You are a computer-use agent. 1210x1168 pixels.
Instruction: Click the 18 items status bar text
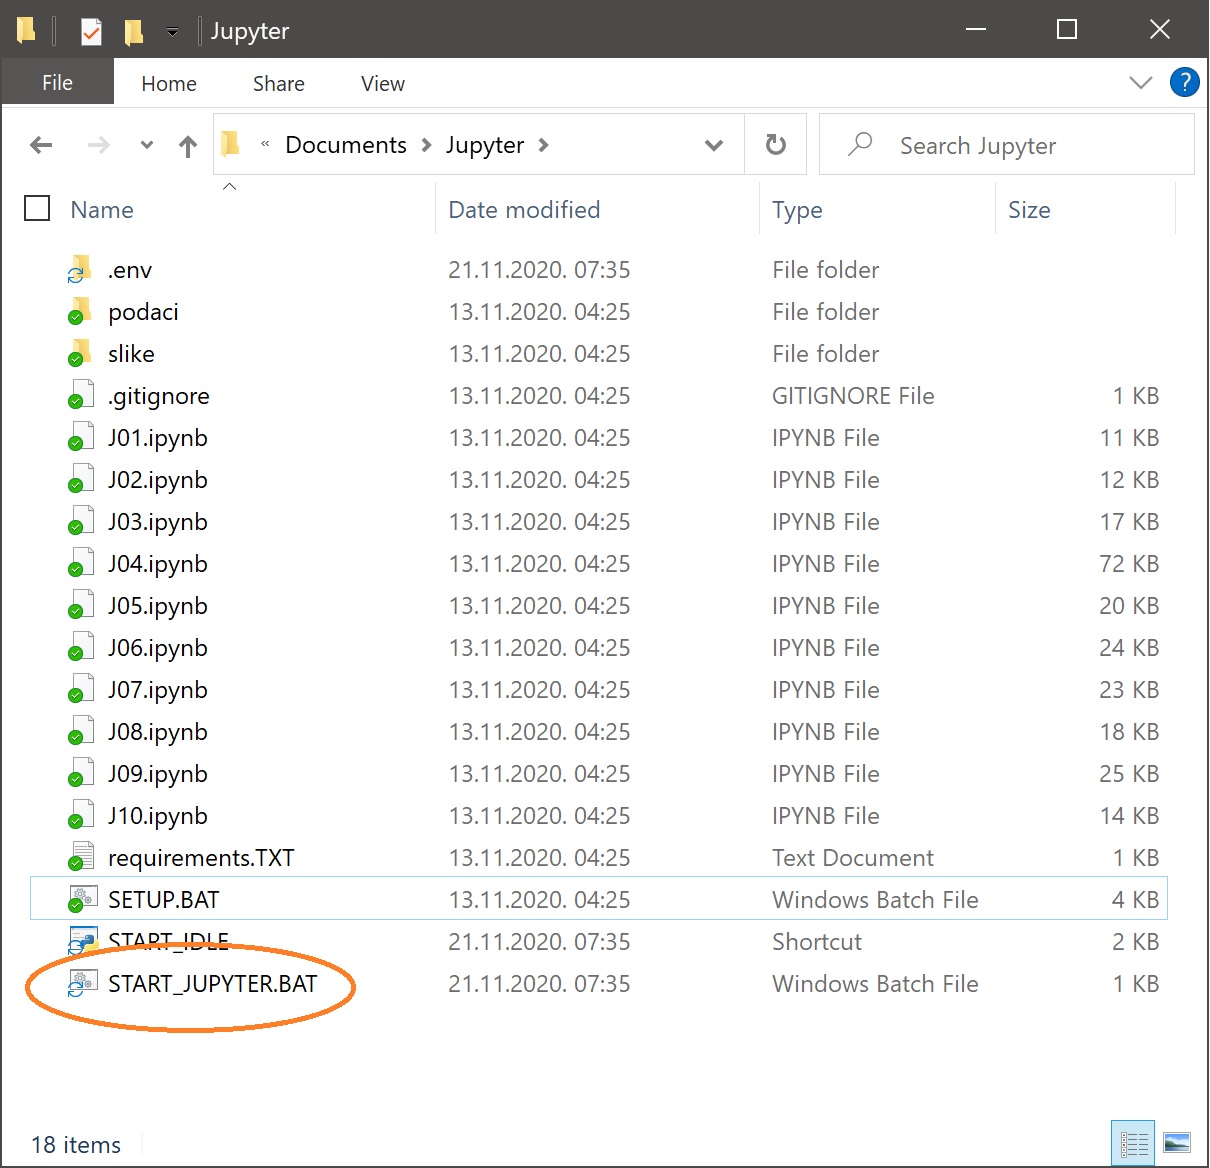[x=76, y=1145]
